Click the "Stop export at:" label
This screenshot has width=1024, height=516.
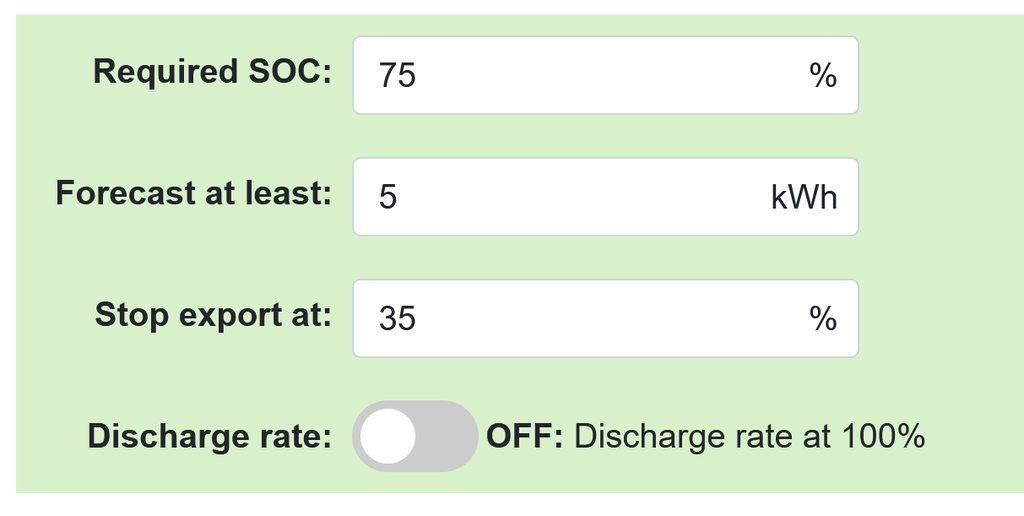tap(212, 315)
